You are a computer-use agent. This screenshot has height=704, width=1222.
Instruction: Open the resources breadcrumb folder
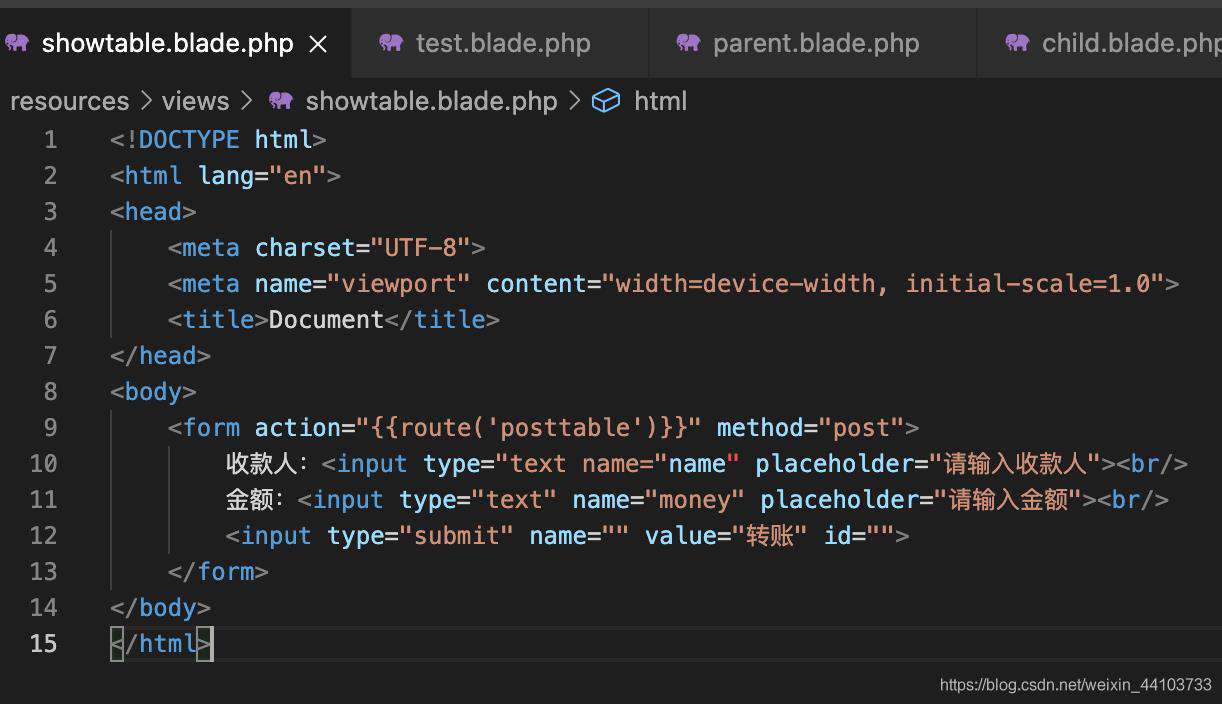click(x=69, y=101)
